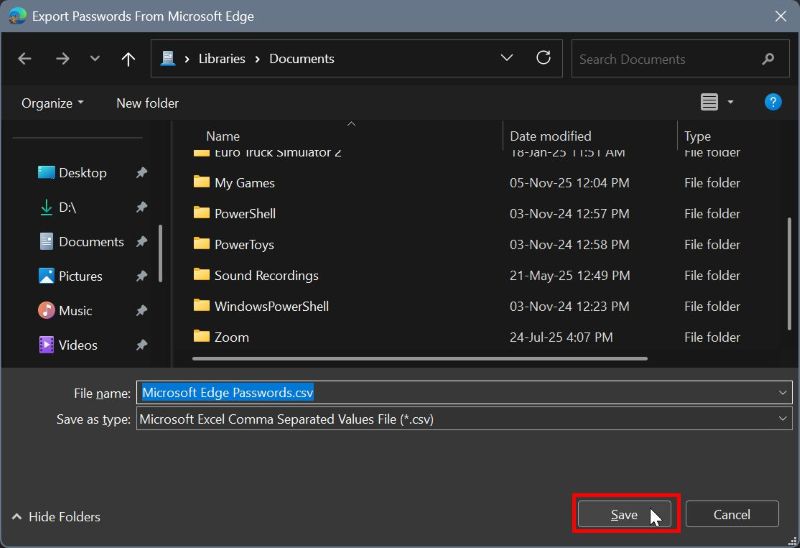Screen dimensions: 800x548
Task: Click the computer icon in address bar
Action: tap(168, 59)
